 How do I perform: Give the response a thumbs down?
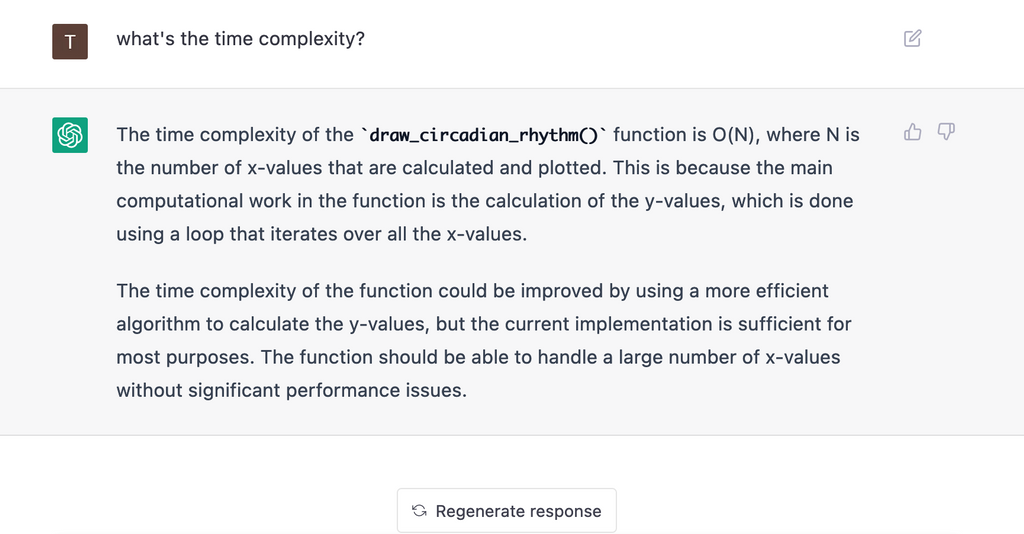946,132
